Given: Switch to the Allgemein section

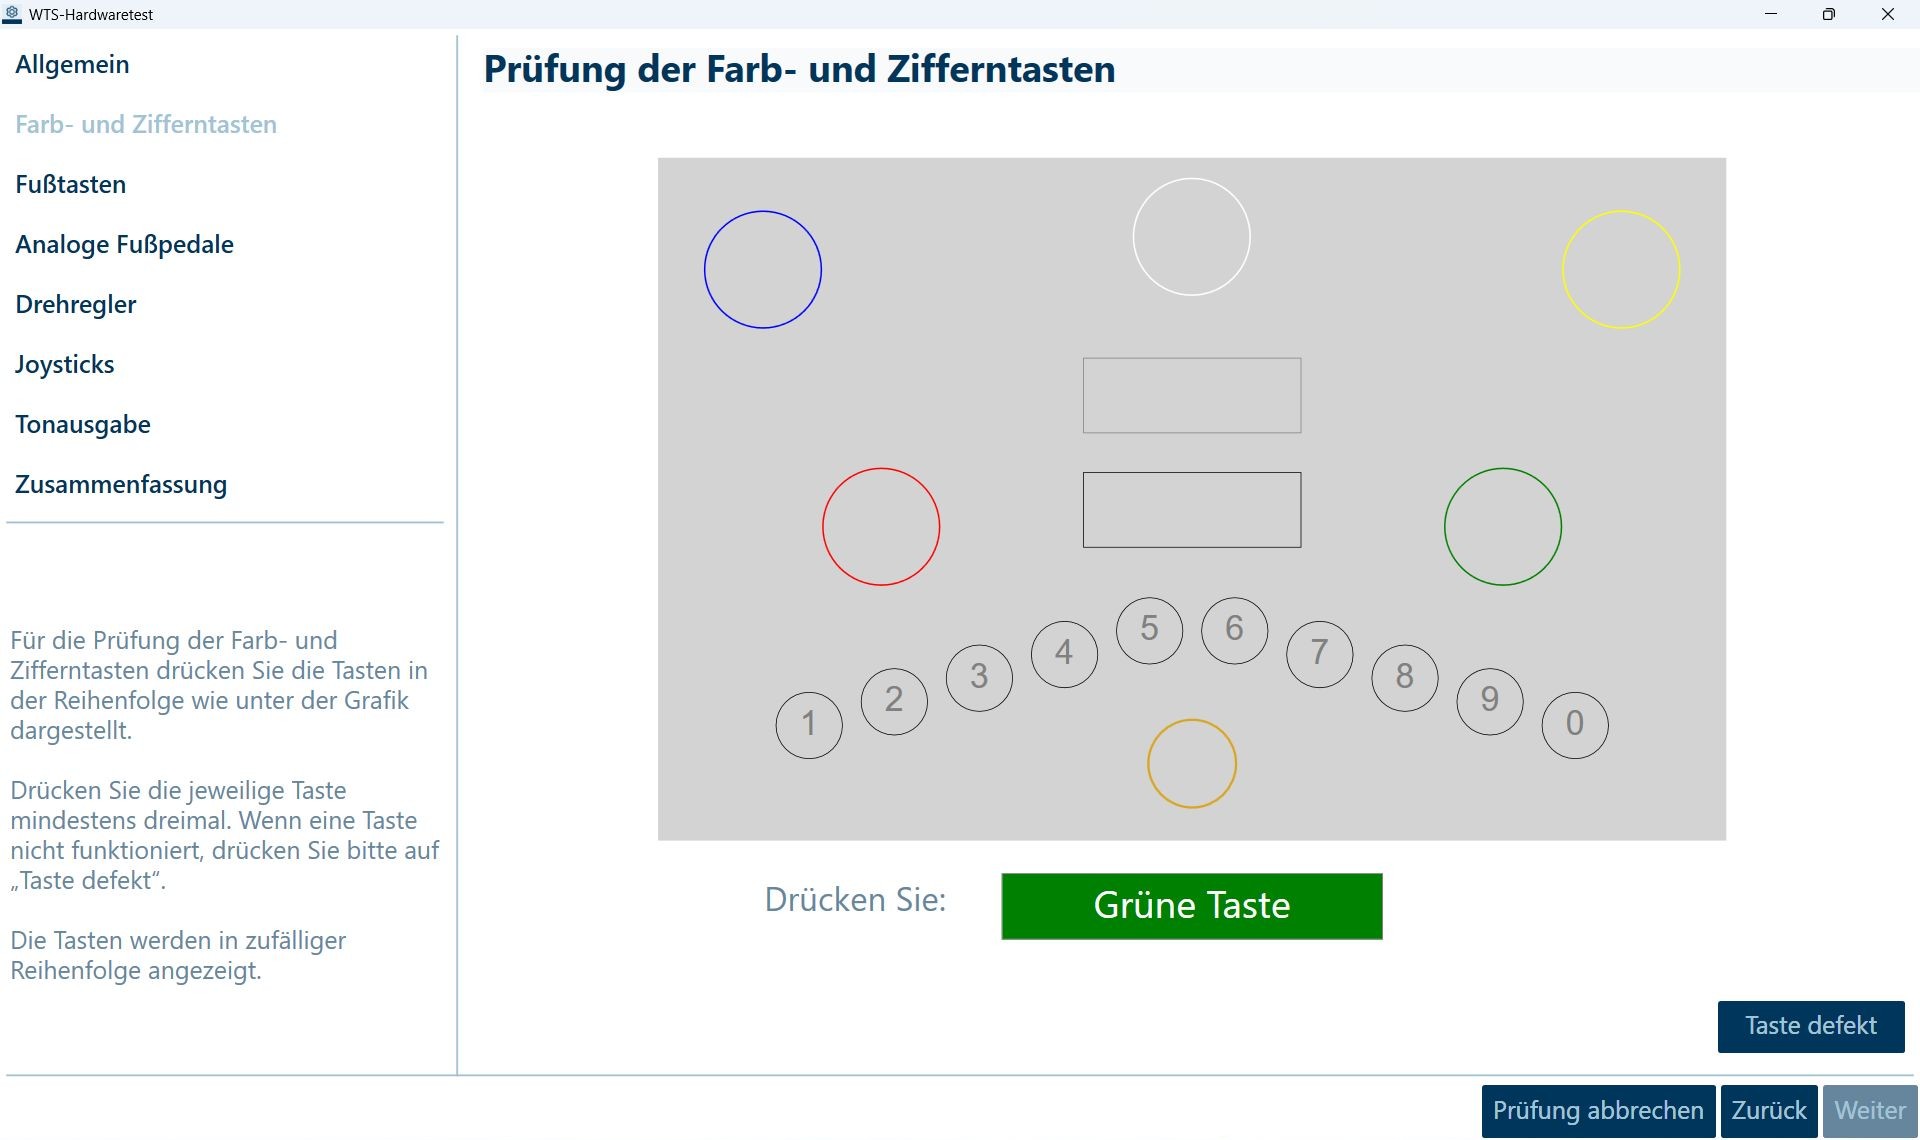Looking at the screenshot, I should tap(72, 64).
